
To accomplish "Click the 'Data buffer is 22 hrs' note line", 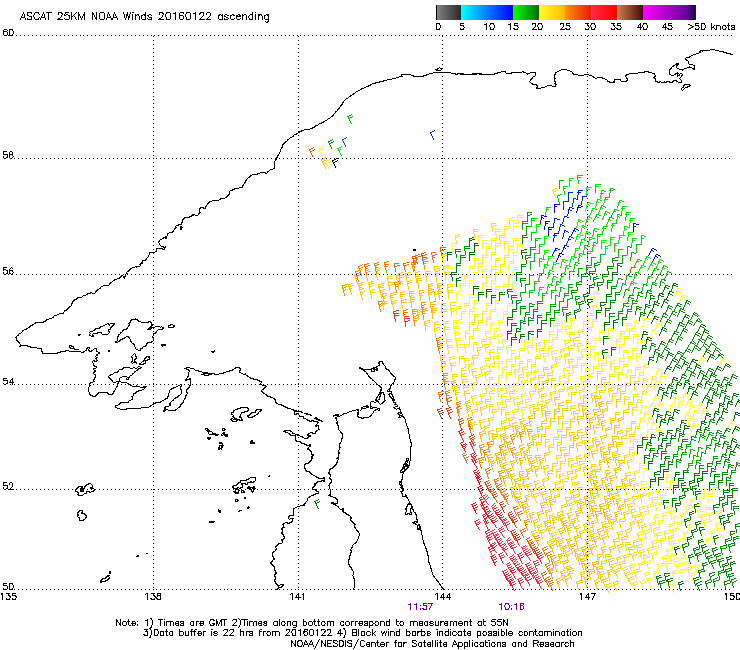I will coord(362,633).
